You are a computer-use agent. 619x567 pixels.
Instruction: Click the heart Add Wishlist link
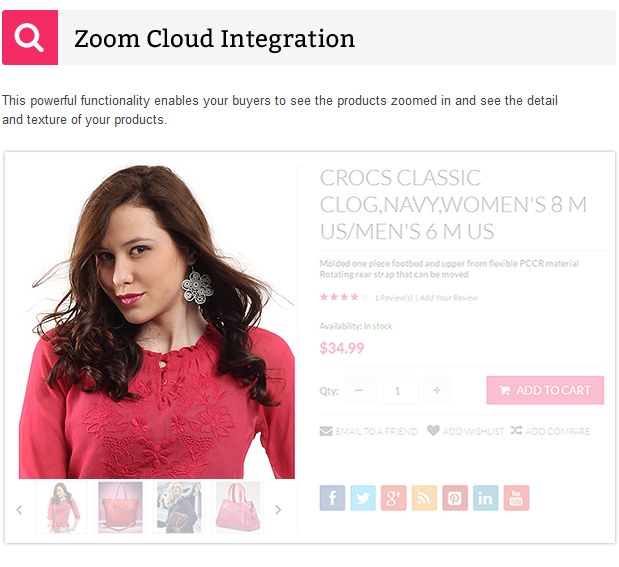coord(466,431)
